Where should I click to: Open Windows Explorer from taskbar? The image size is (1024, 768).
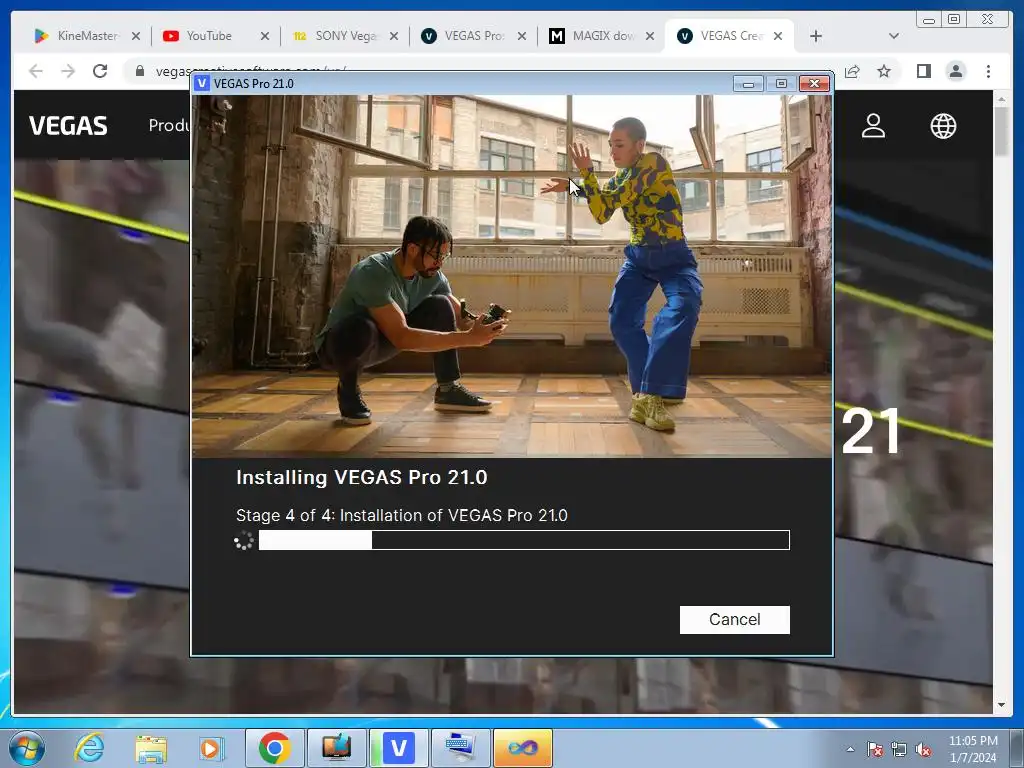[x=151, y=748]
